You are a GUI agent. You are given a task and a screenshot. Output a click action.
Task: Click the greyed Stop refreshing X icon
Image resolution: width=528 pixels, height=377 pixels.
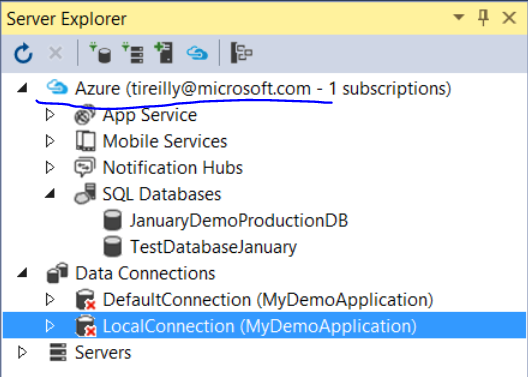click(56, 53)
